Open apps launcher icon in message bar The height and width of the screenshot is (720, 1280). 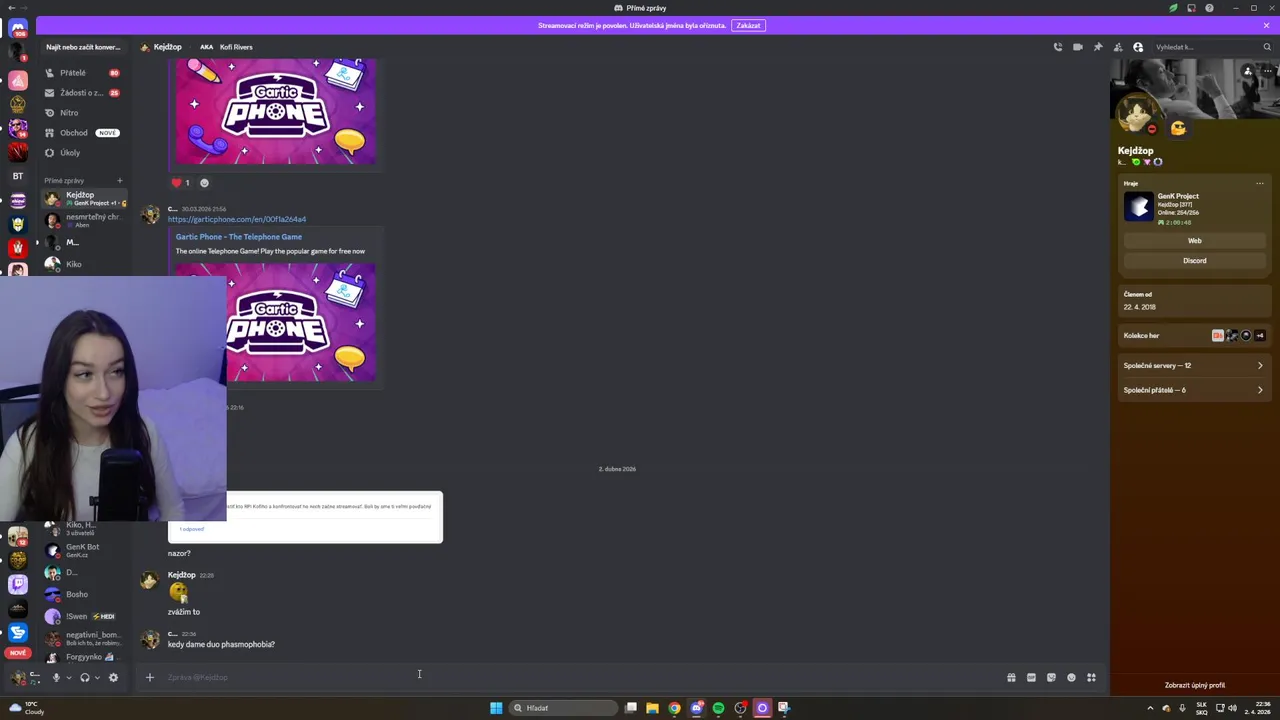coord(1091,677)
